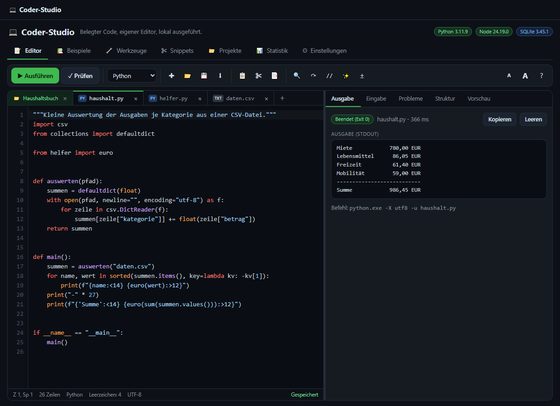The height and width of the screenshot is (406, 560).
Task: Click the unsaved dot on helfer.py tab
Action: point(200,99)
